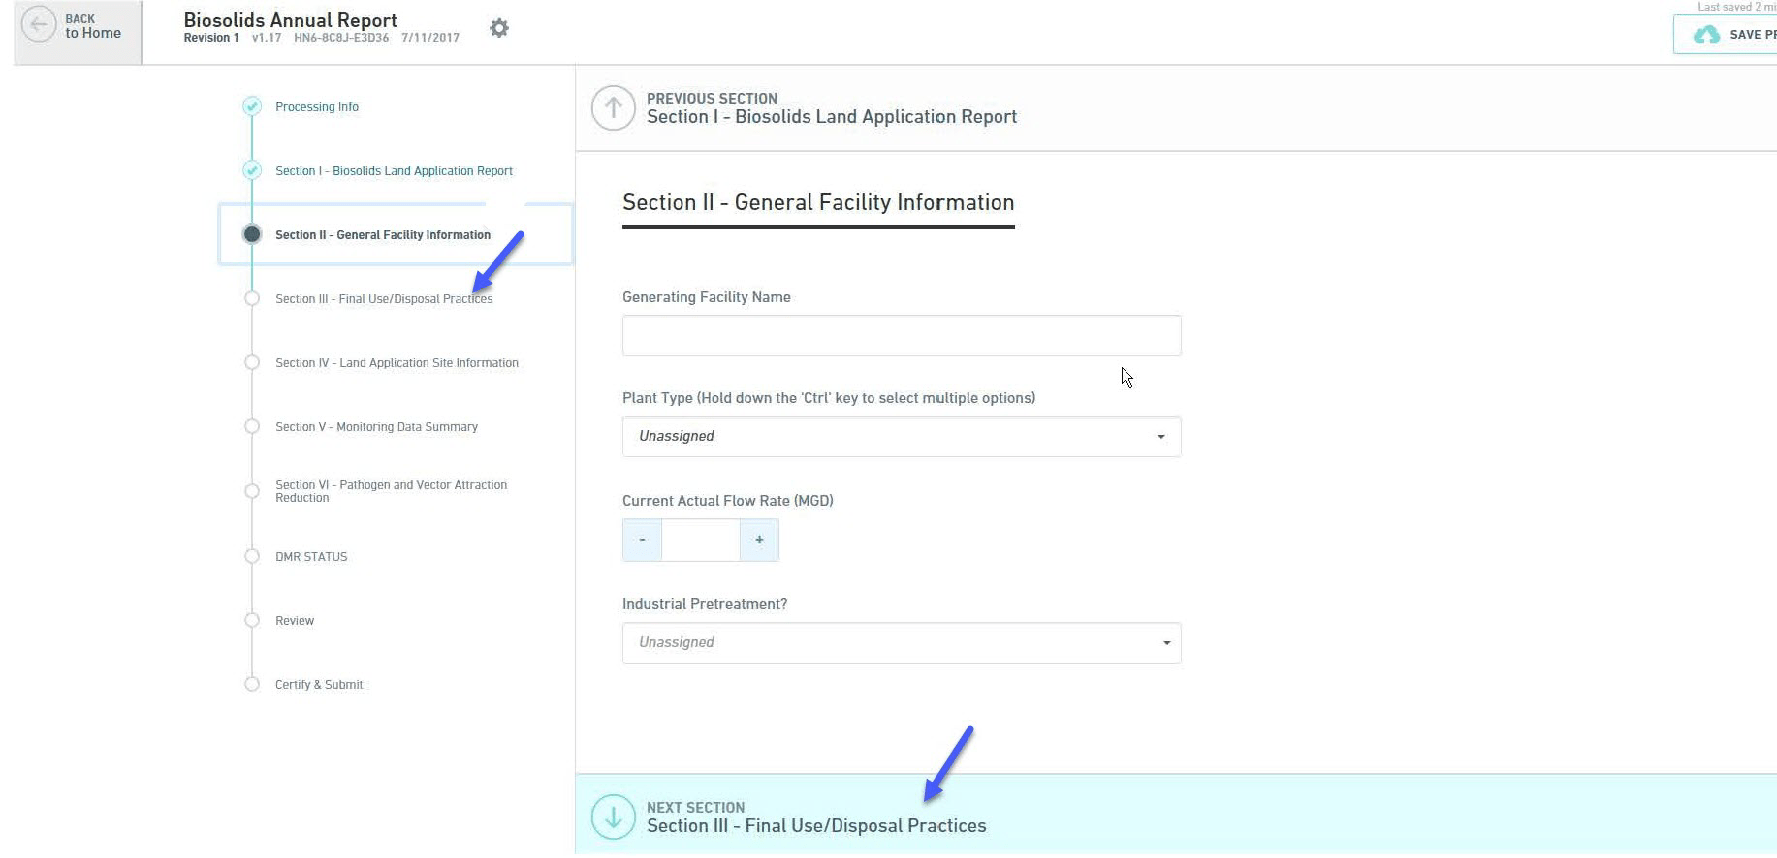Jump to the Review step

coord(294,621)
